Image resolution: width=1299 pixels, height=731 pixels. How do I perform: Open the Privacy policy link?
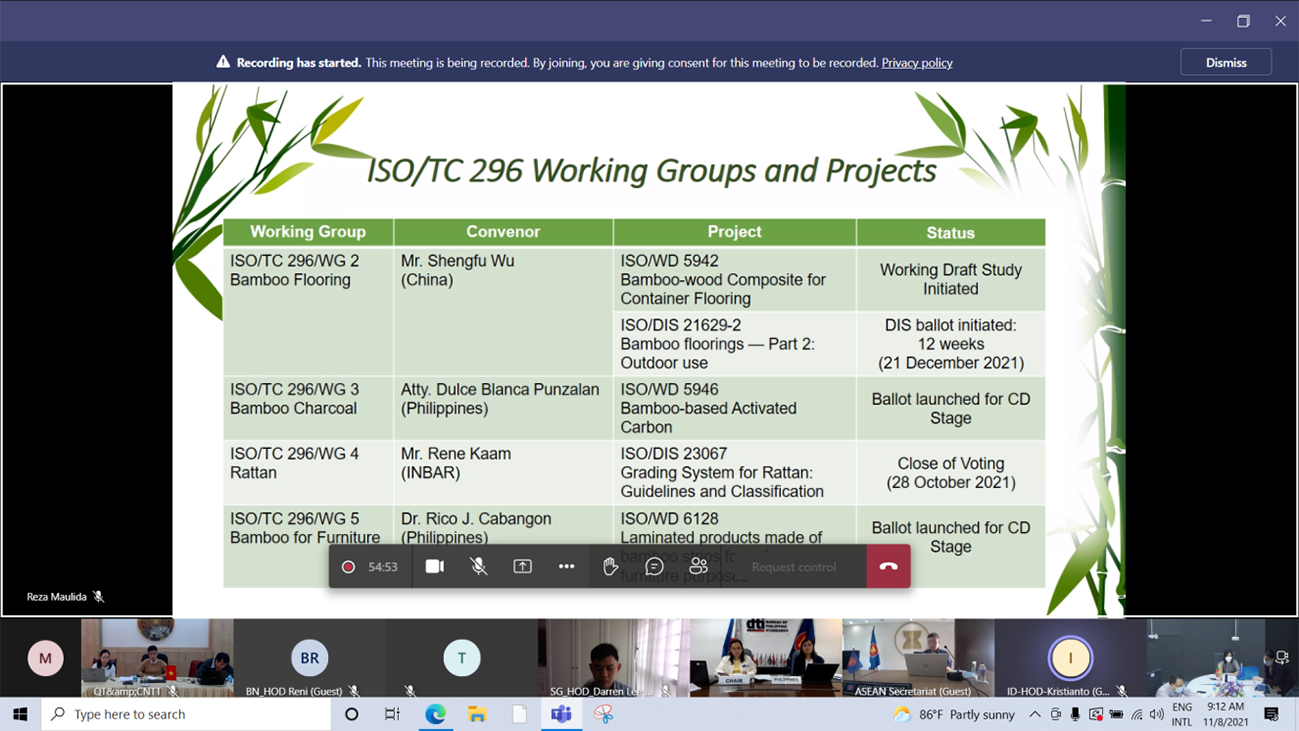click(x=917, y=62)
